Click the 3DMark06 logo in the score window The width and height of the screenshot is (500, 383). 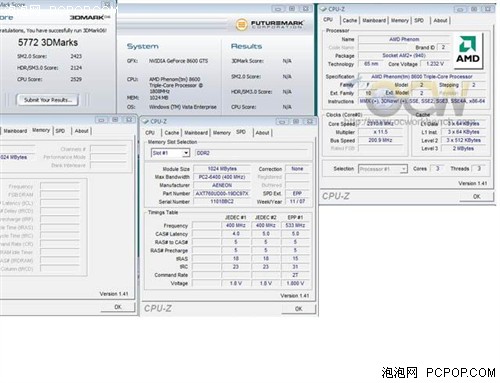coord(90,17)
